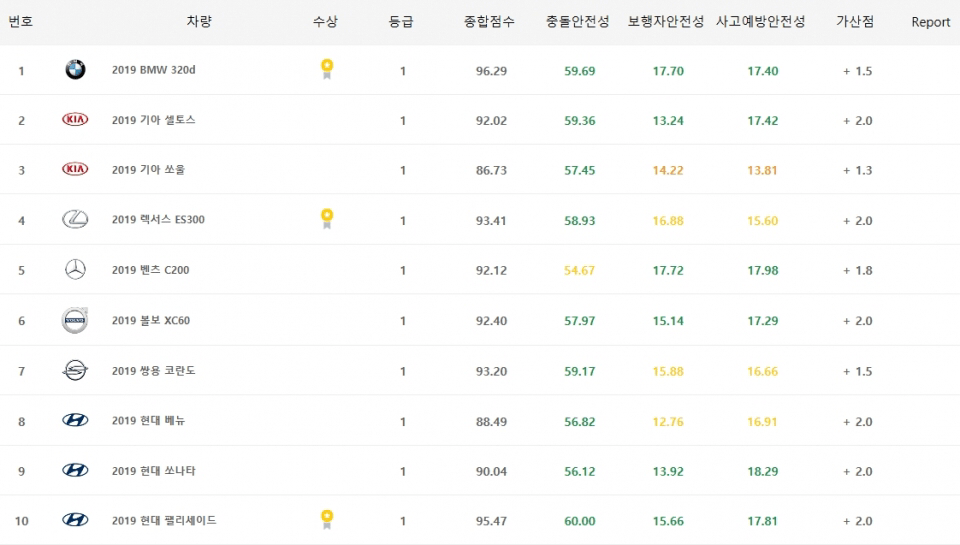This screenshot has height=545, width=960.
Task: Click the Kia logo in the 셀토스 row
Action: pos(75,119)
